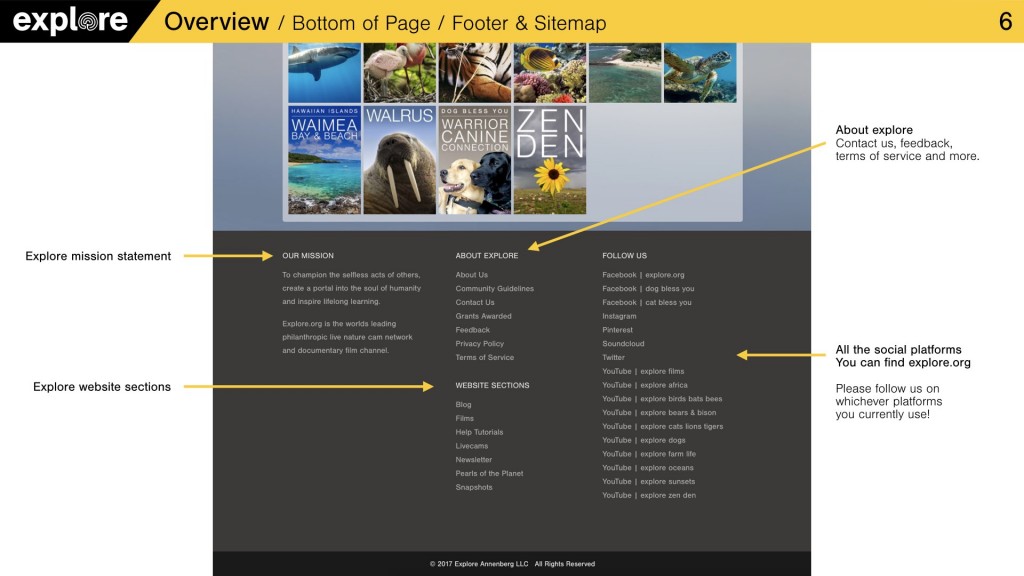The width and height of the screenshot is (1024, 576).
Task: Open the Privacy Policy link
Action: [x=479, y=344]
